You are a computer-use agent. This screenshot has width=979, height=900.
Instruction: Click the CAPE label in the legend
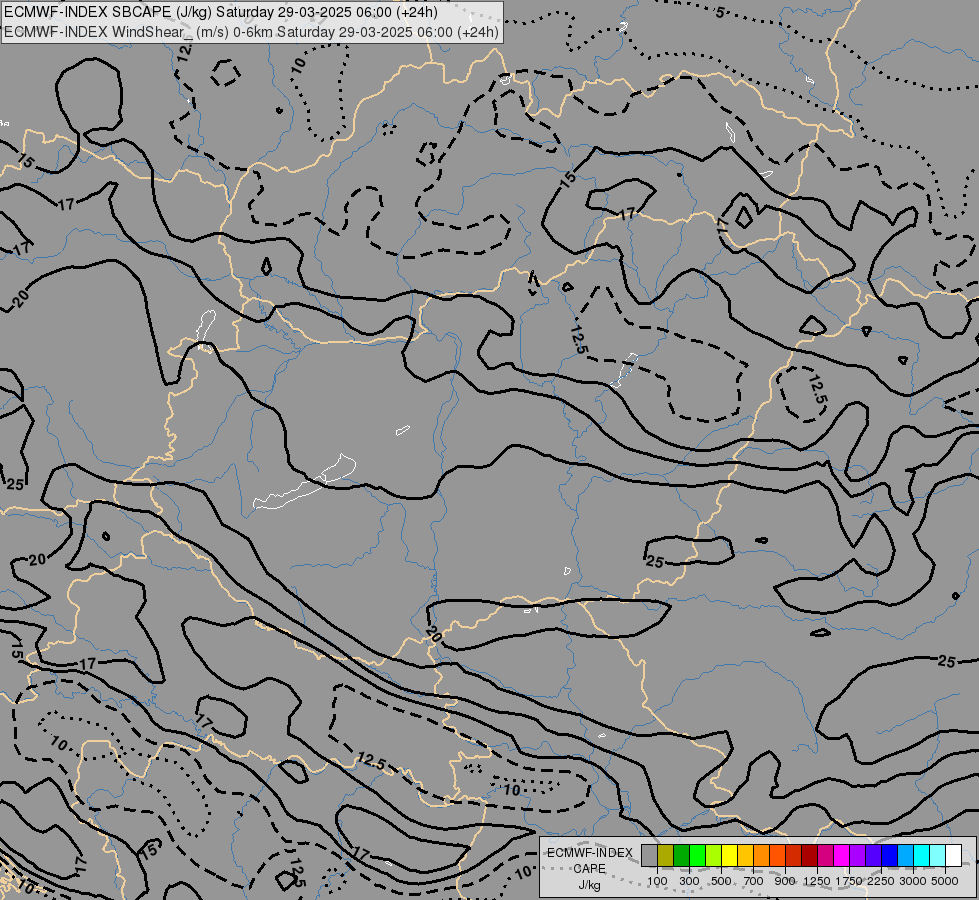tap(589, 869)
